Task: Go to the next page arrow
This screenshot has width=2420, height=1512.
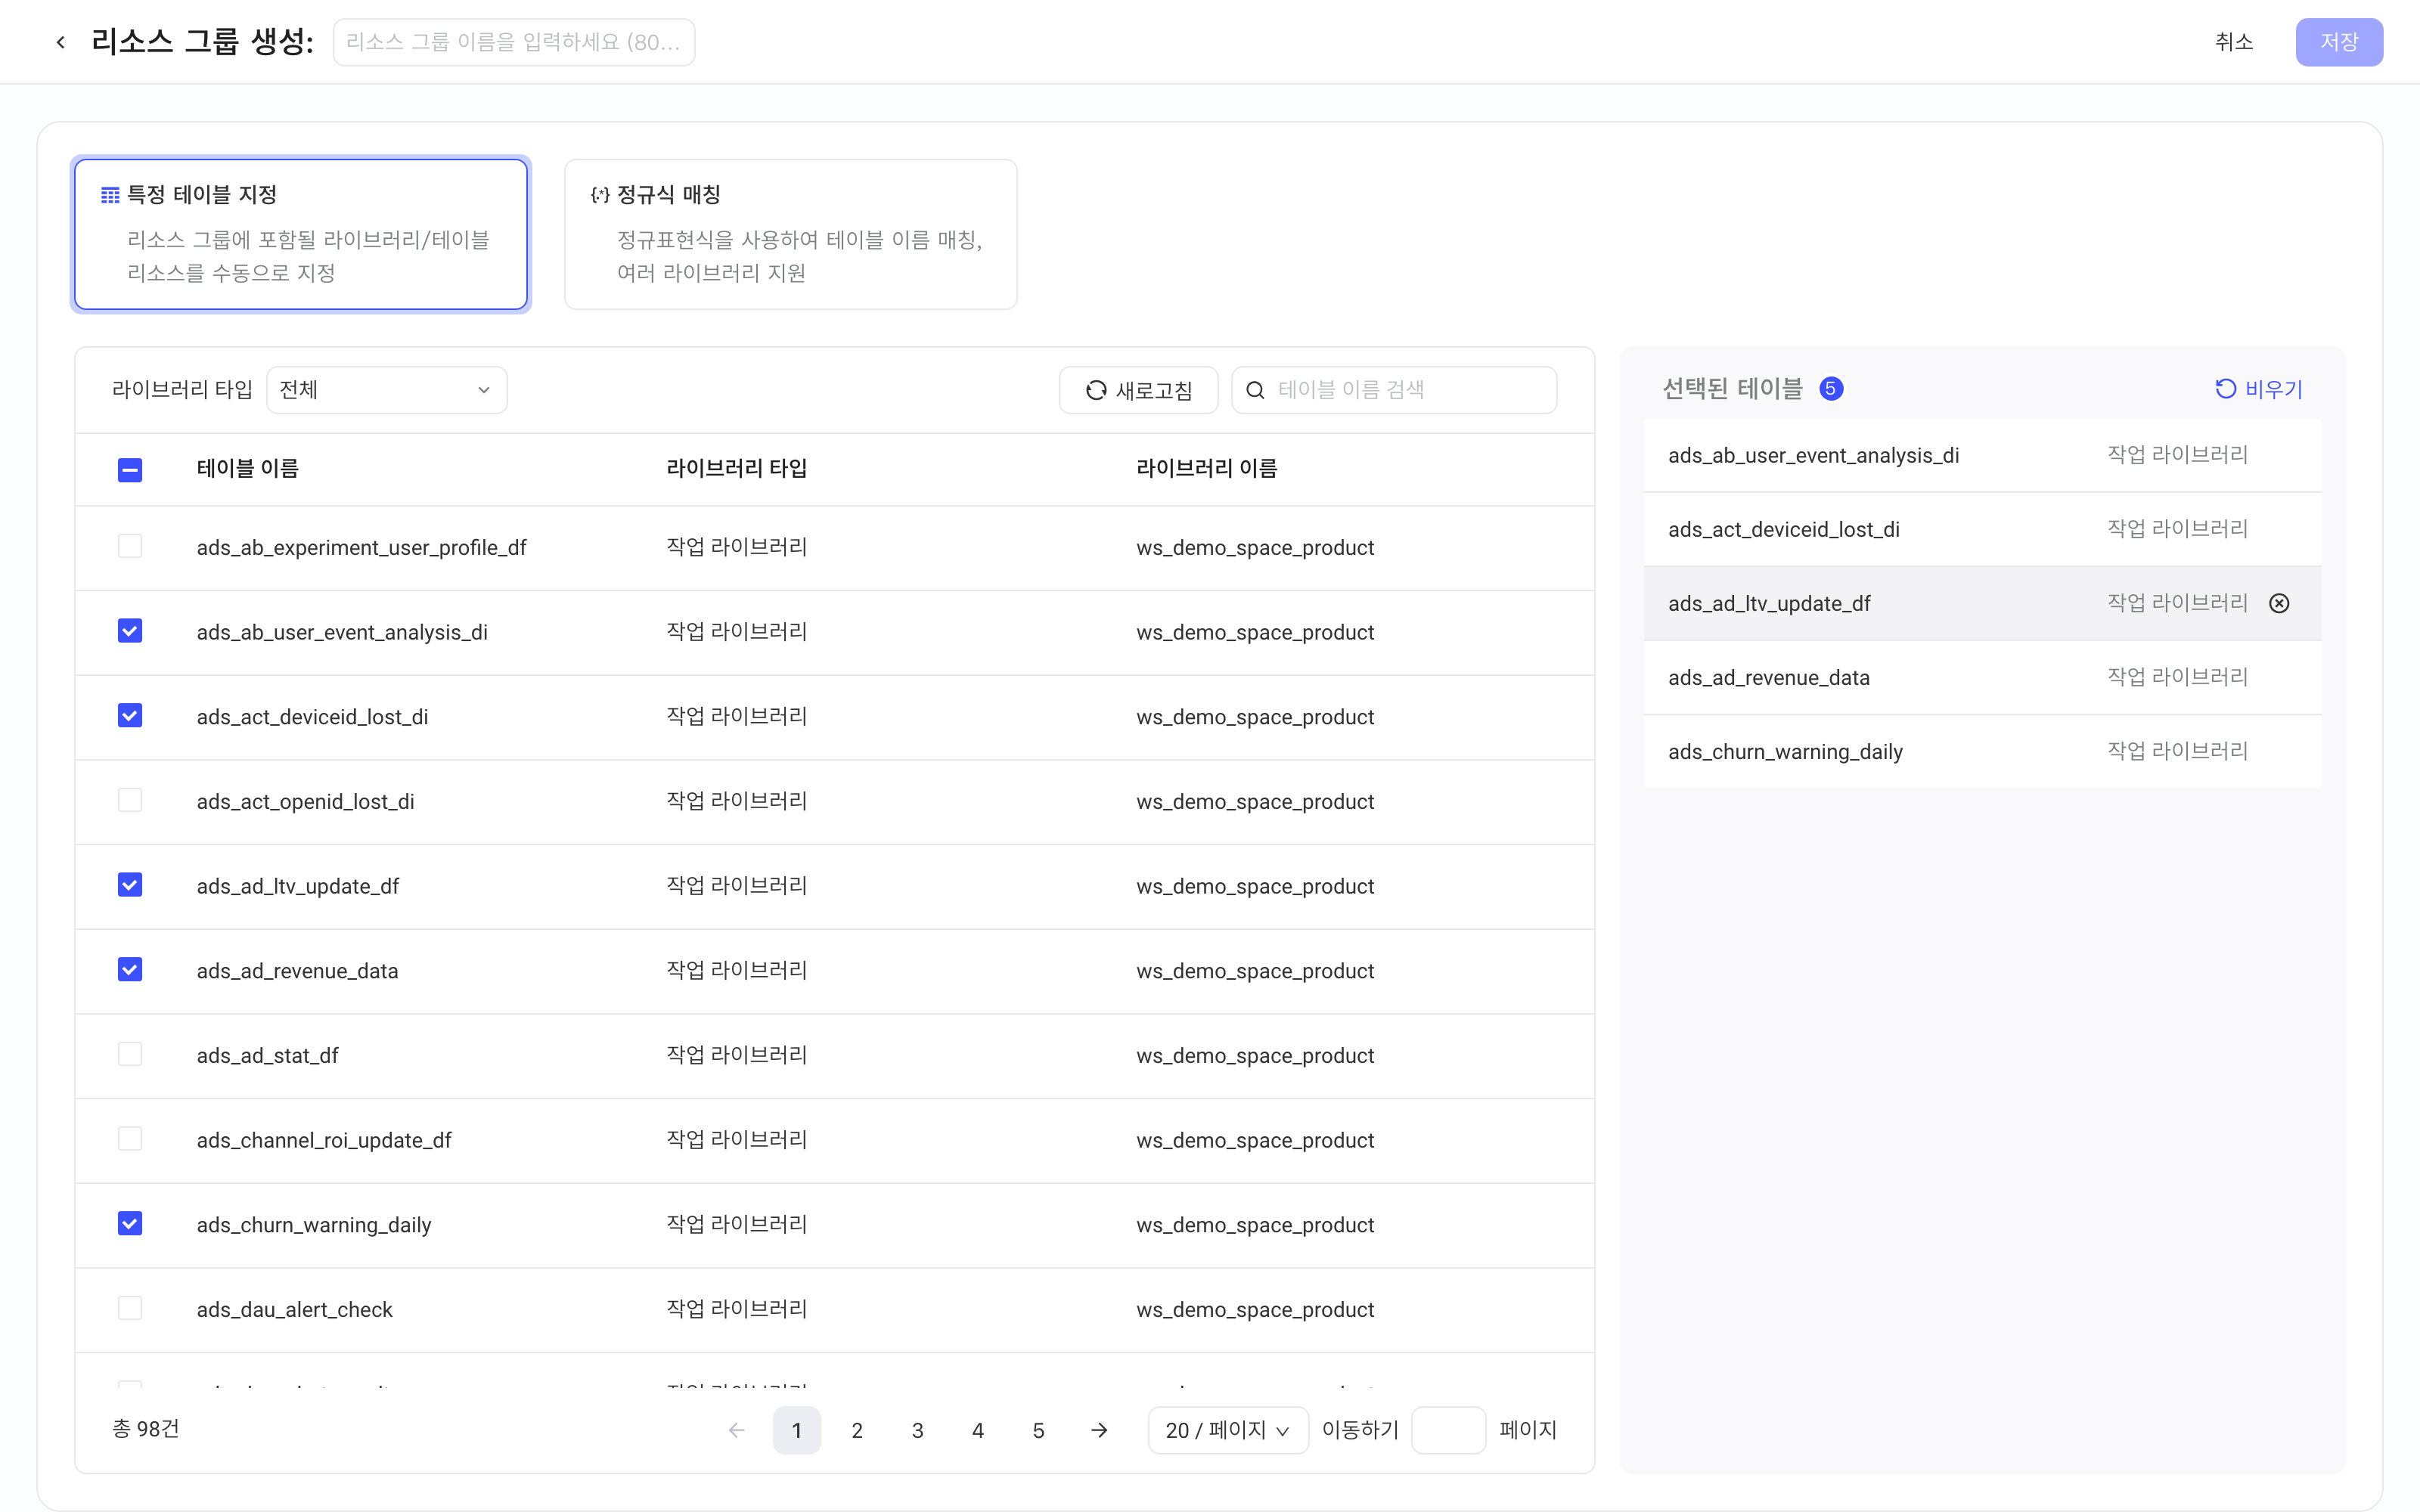Action: 1099,1430
